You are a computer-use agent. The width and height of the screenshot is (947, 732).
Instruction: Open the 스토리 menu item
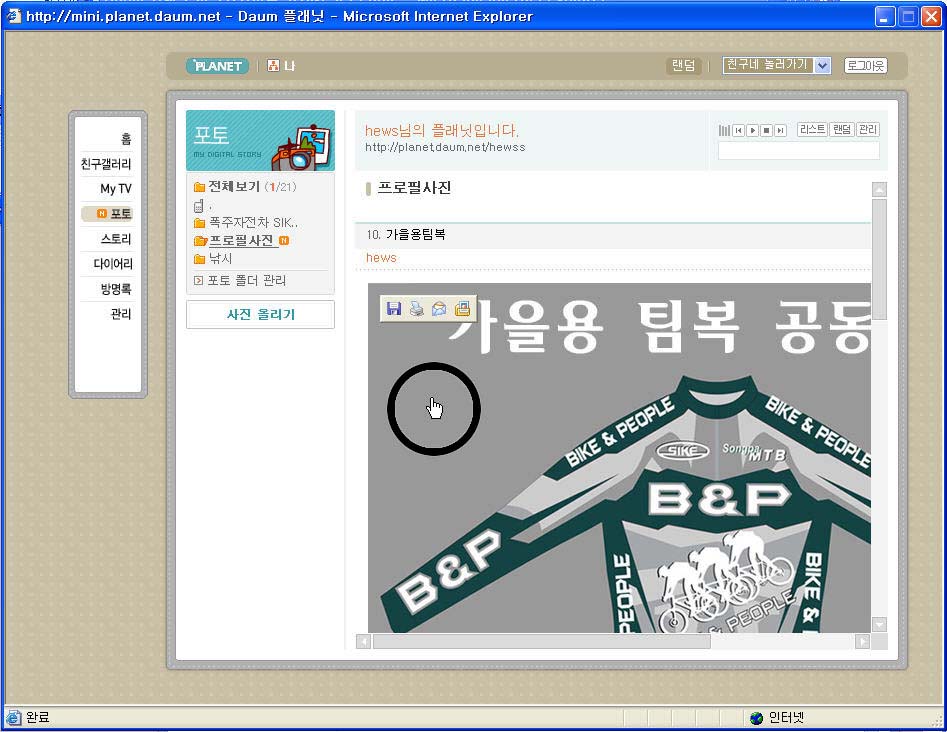tap(116, 239)
